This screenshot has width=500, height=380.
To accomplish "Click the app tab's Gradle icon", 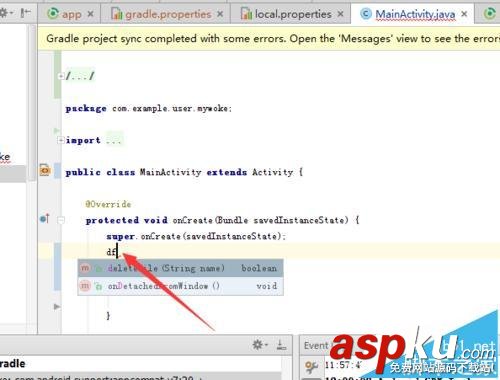I will pos(53,14).
